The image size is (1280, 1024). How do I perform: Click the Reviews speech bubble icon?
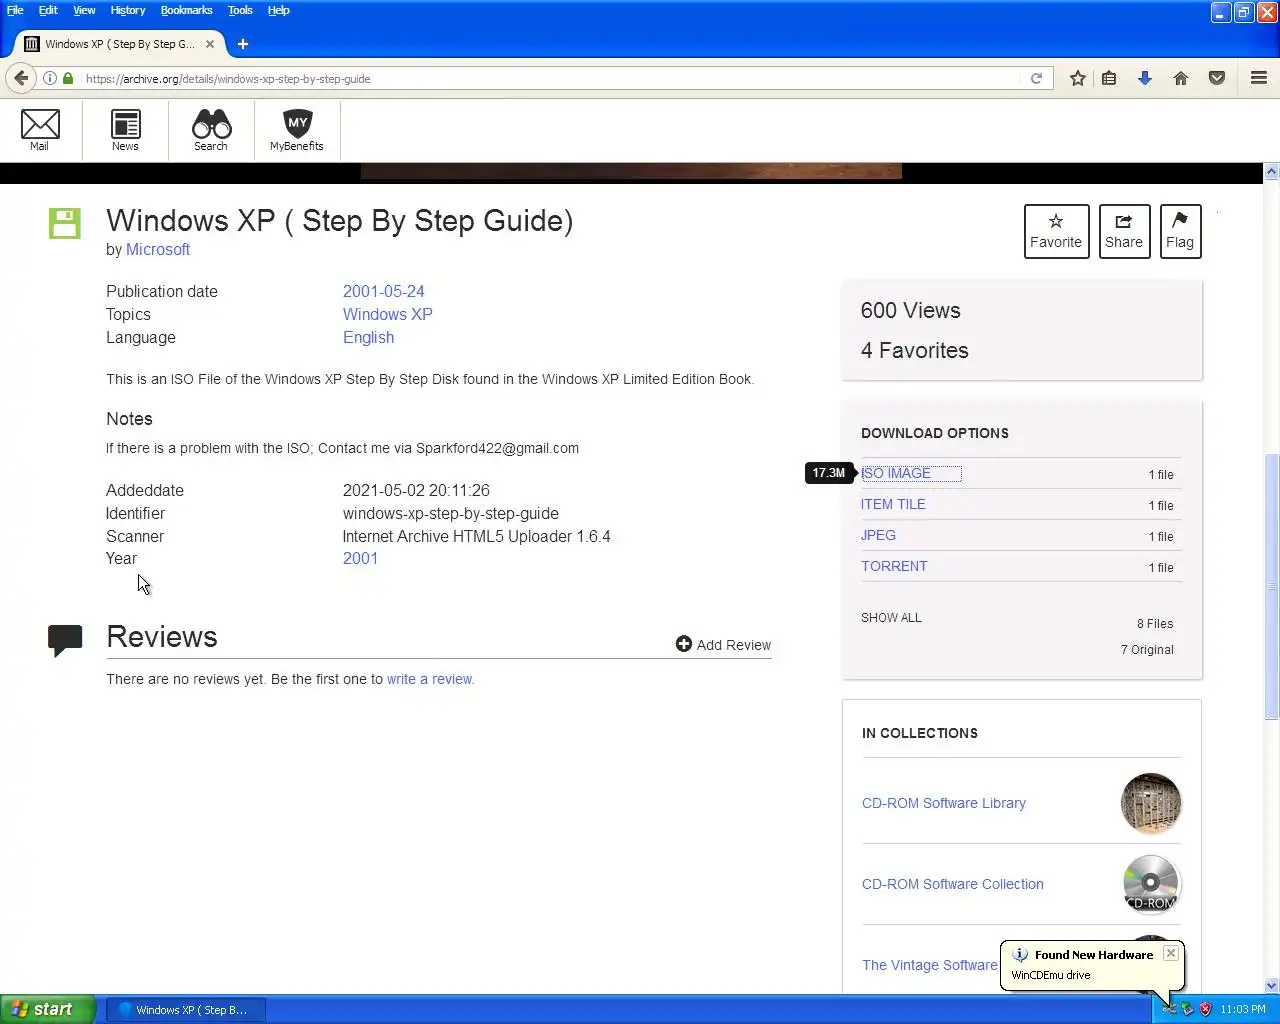pos(65,640)
